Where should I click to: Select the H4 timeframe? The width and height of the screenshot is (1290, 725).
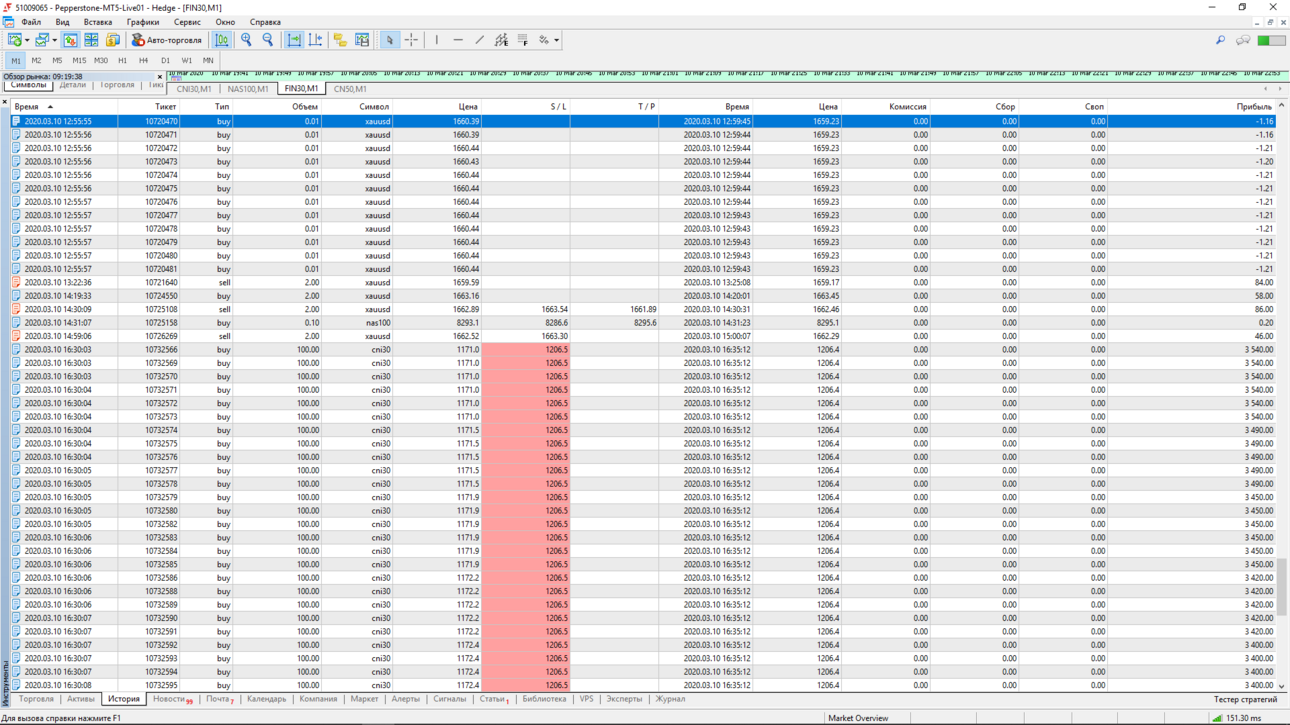coord(143,60)
